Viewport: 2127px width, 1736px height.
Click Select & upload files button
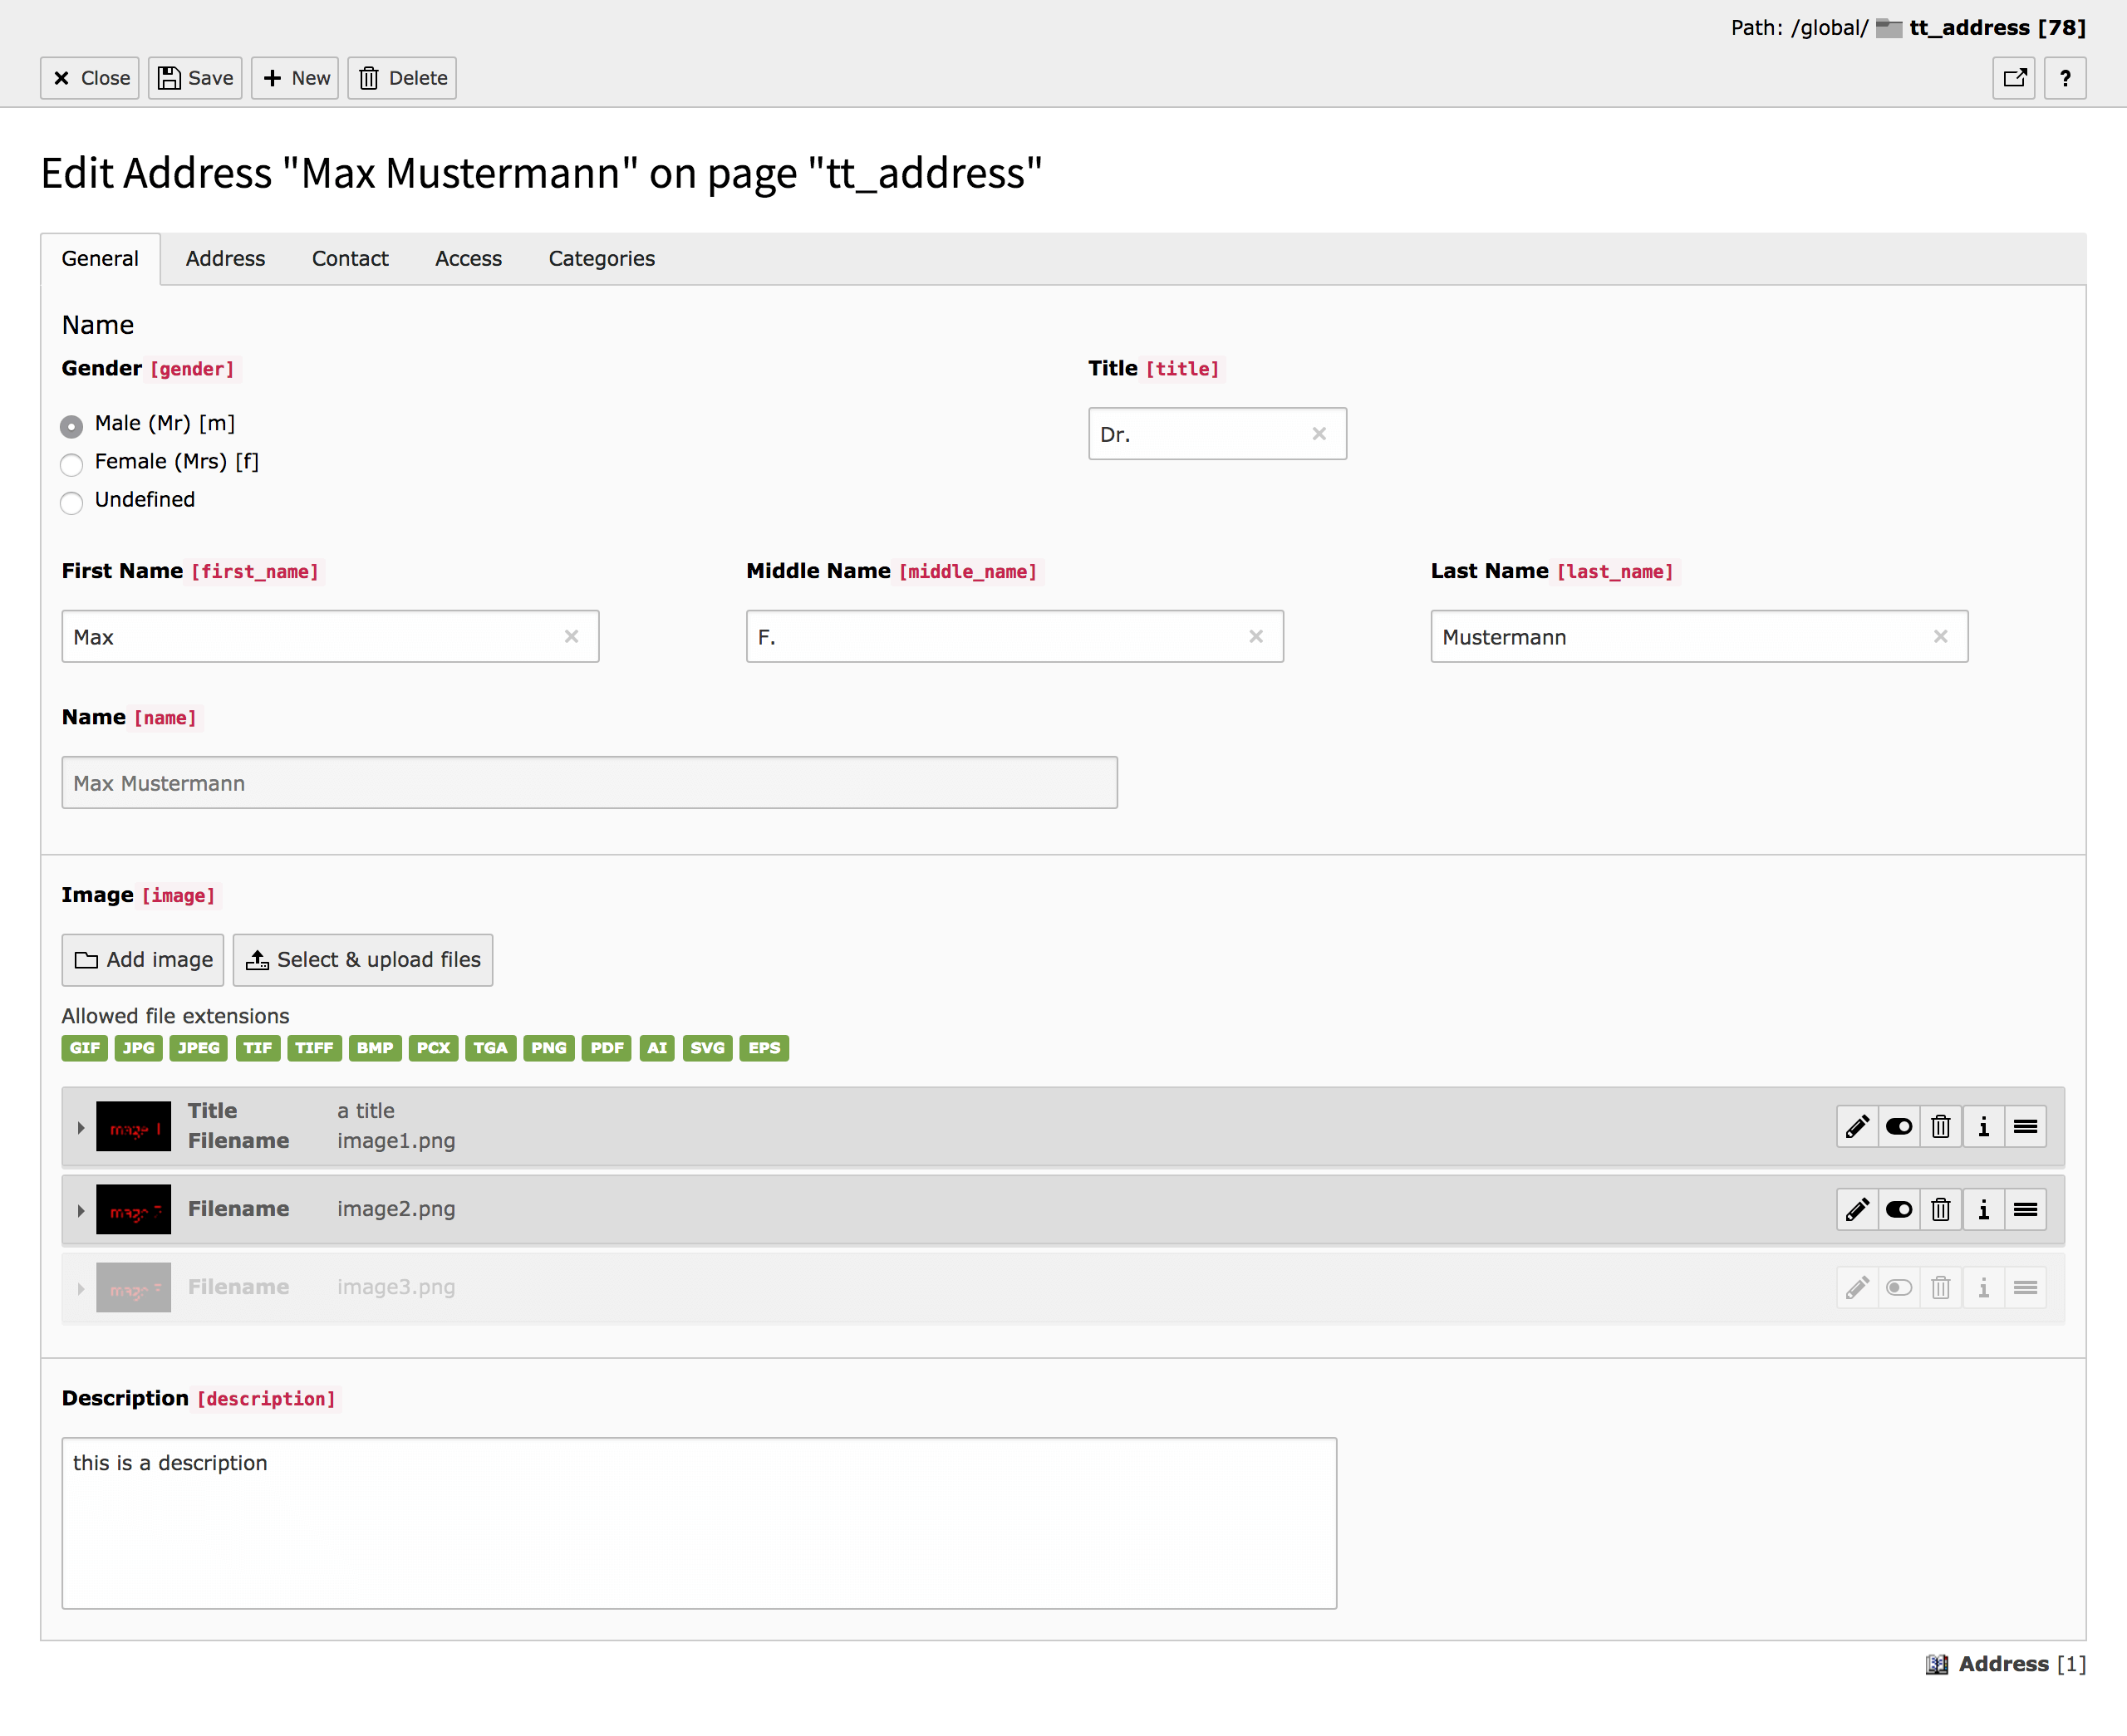coord(363,960)
